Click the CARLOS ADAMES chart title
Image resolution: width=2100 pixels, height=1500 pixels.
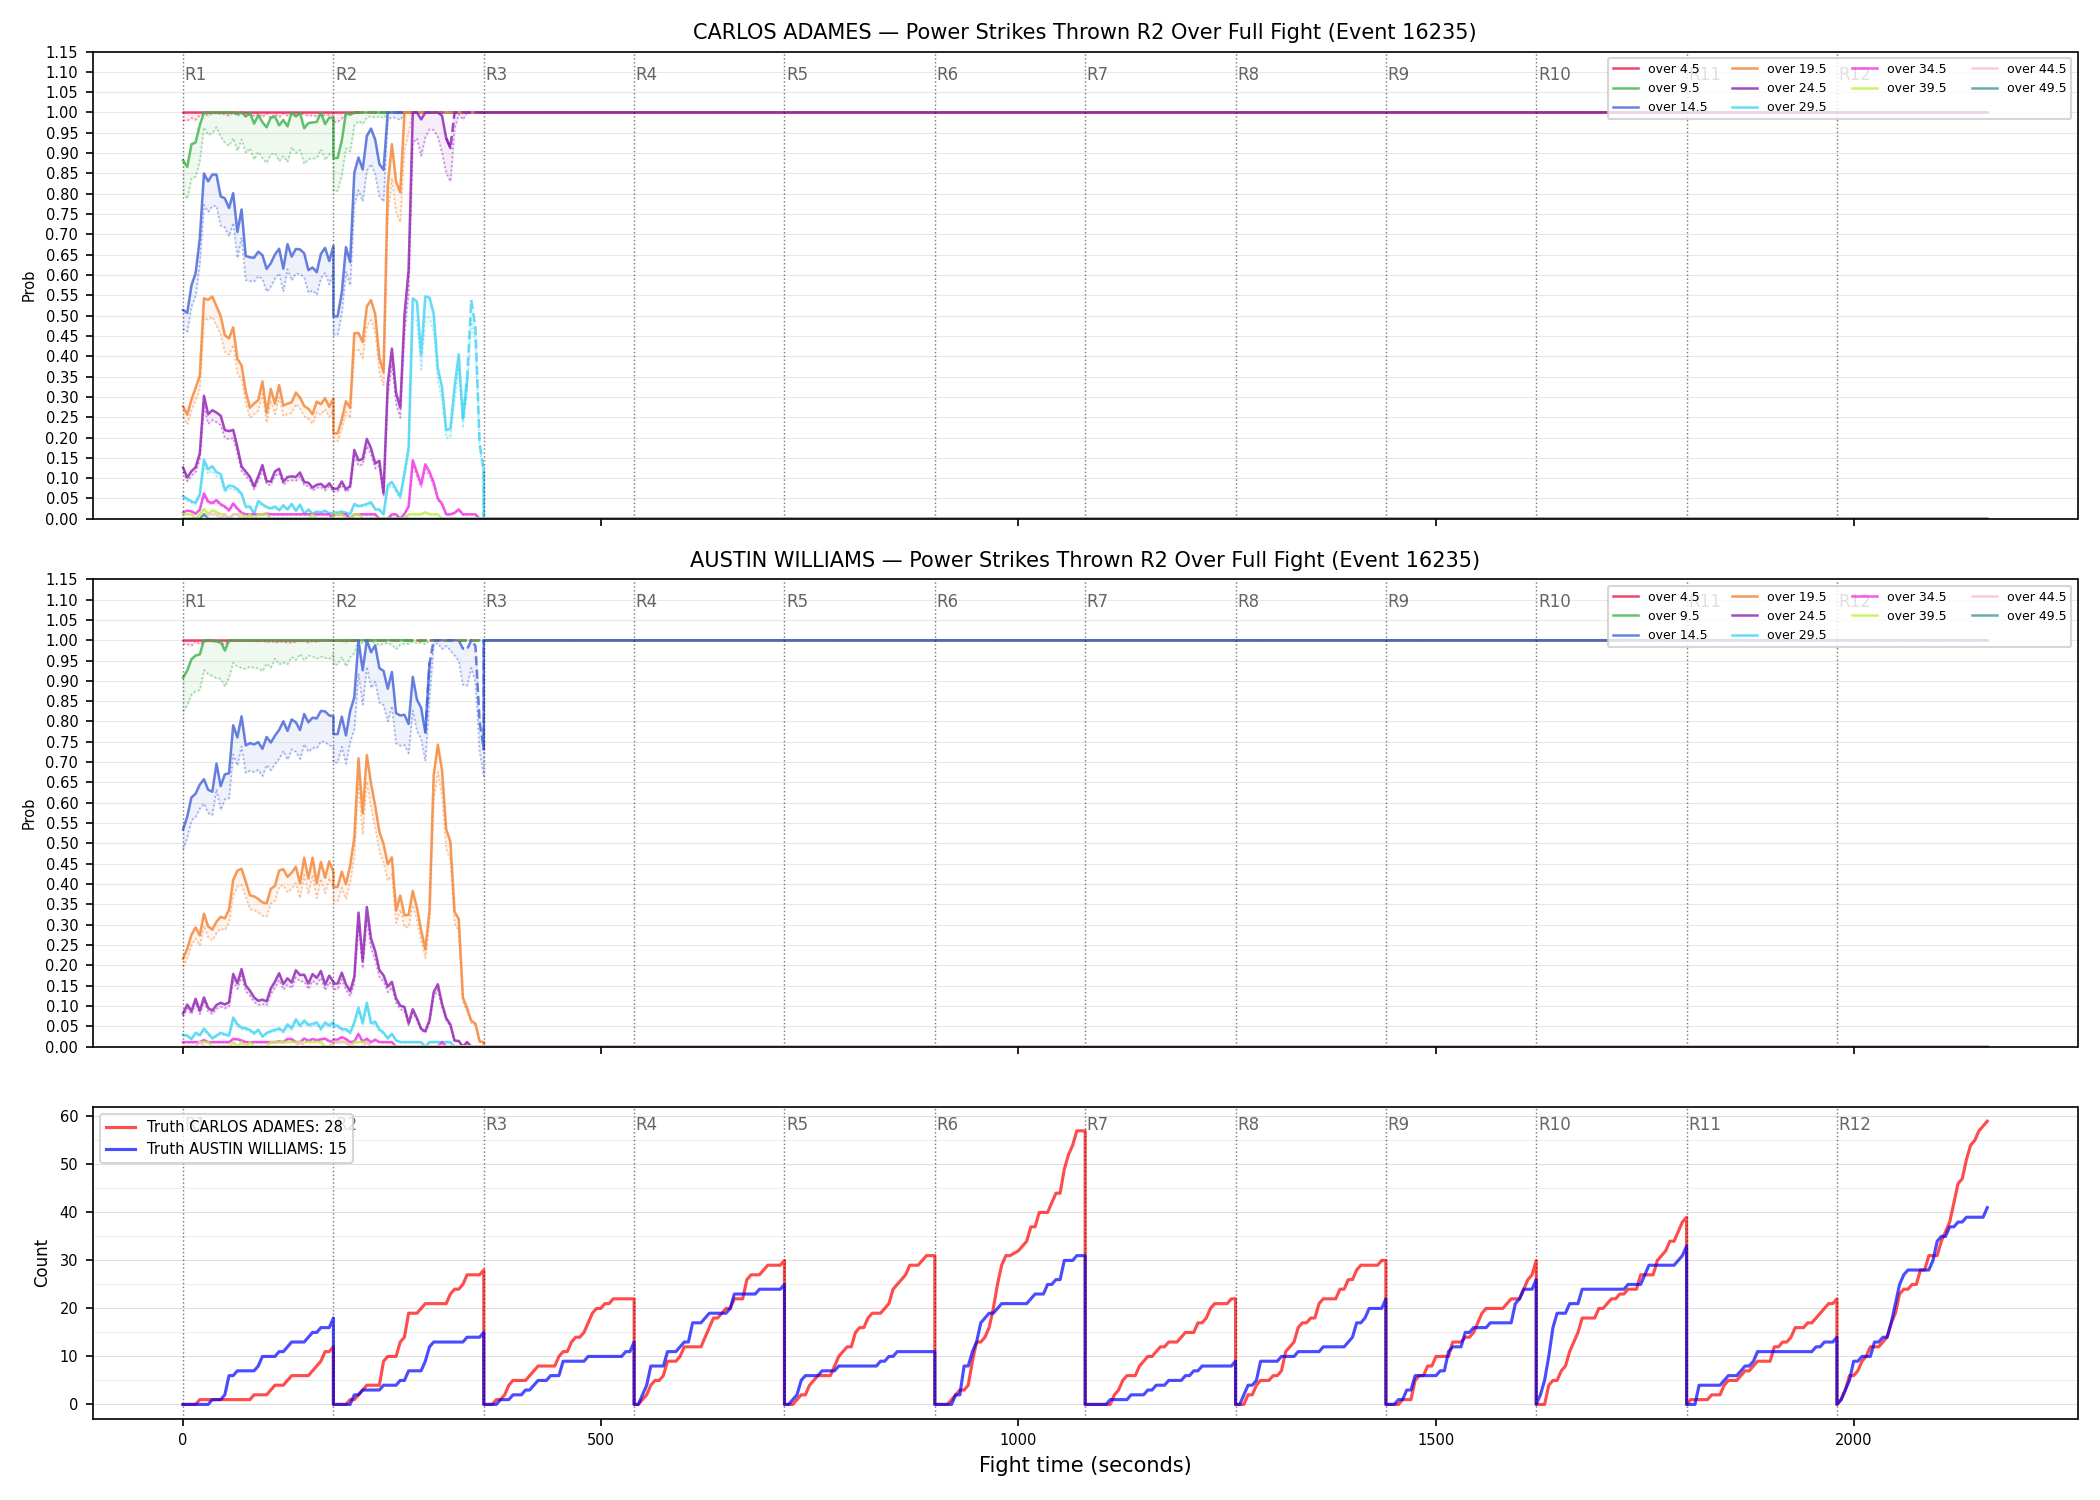pos(1084,32)
